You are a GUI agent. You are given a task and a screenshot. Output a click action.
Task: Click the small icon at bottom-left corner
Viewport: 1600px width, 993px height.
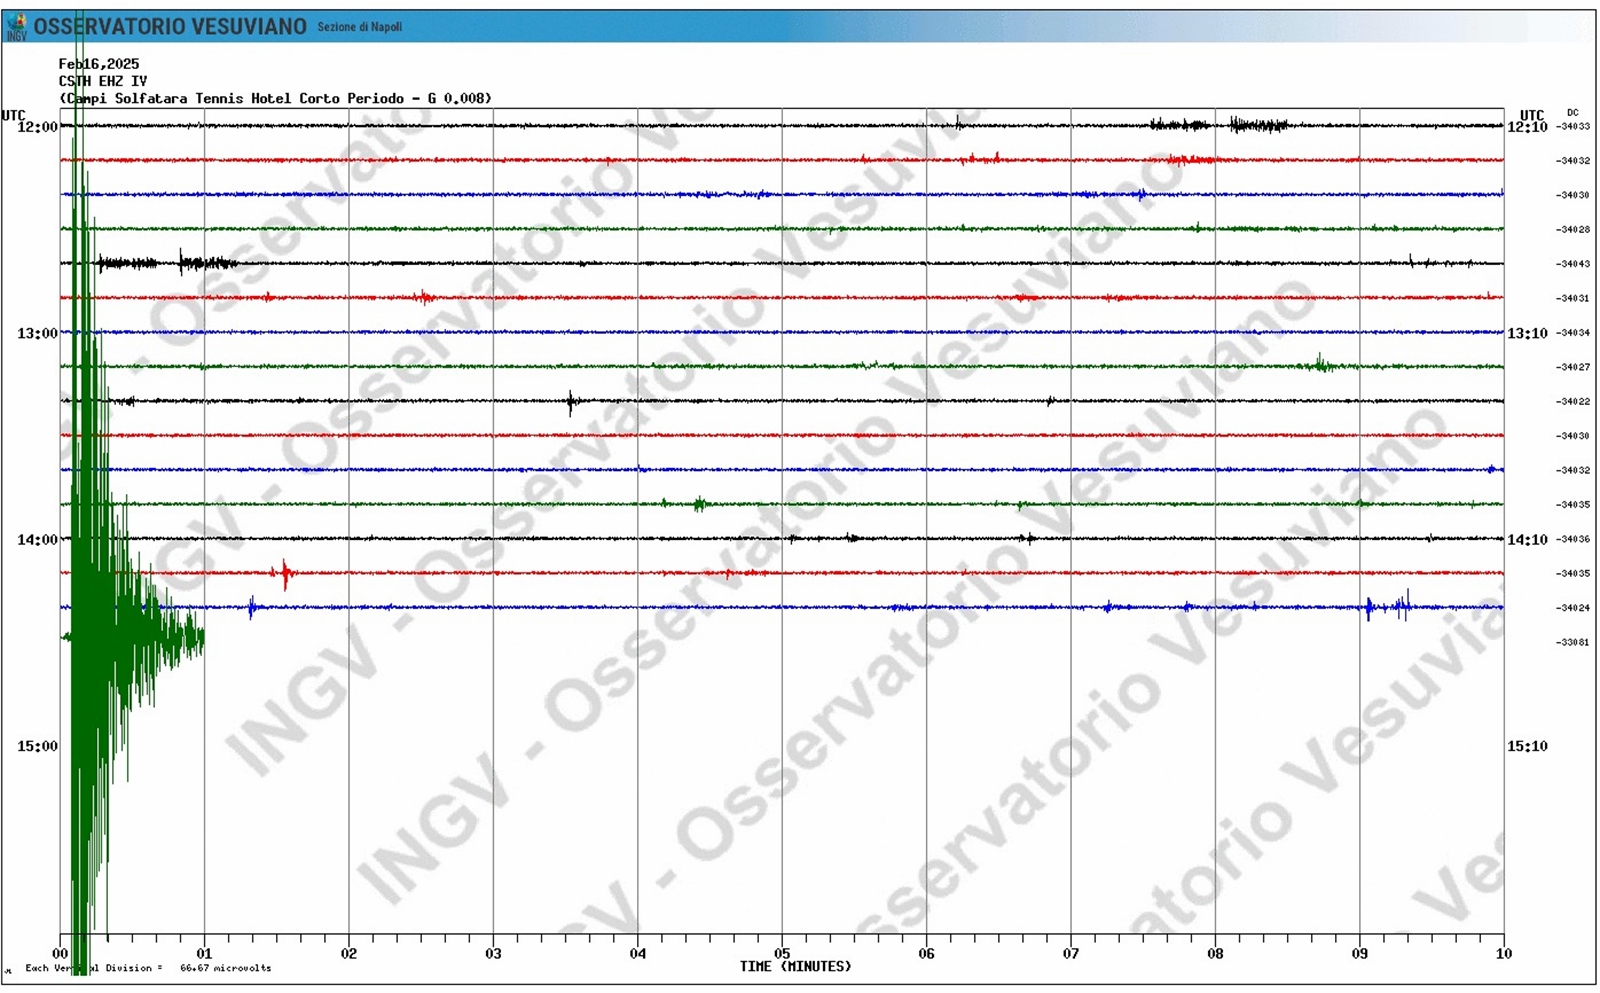pos(8,970)
